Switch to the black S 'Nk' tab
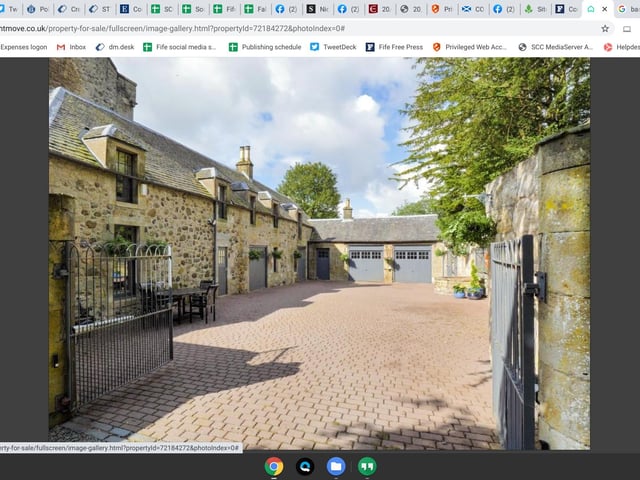This screenshot has width=640, height=480. click(318, 9)
